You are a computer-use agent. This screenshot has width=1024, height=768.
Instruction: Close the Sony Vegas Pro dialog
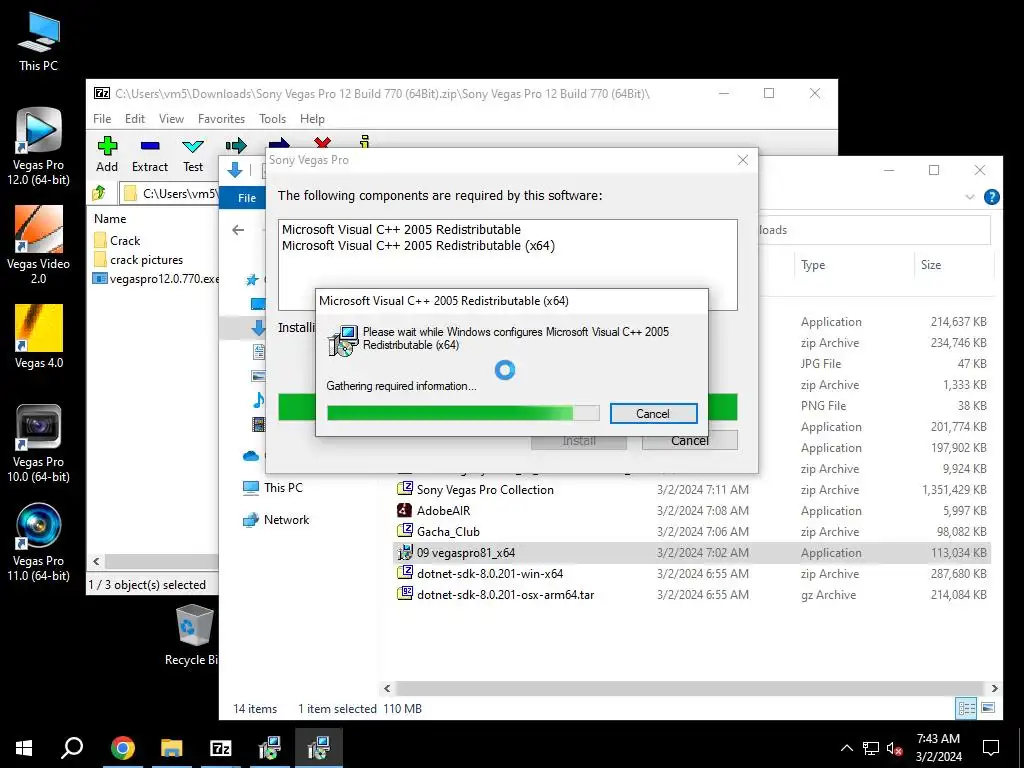pos(743,160)
